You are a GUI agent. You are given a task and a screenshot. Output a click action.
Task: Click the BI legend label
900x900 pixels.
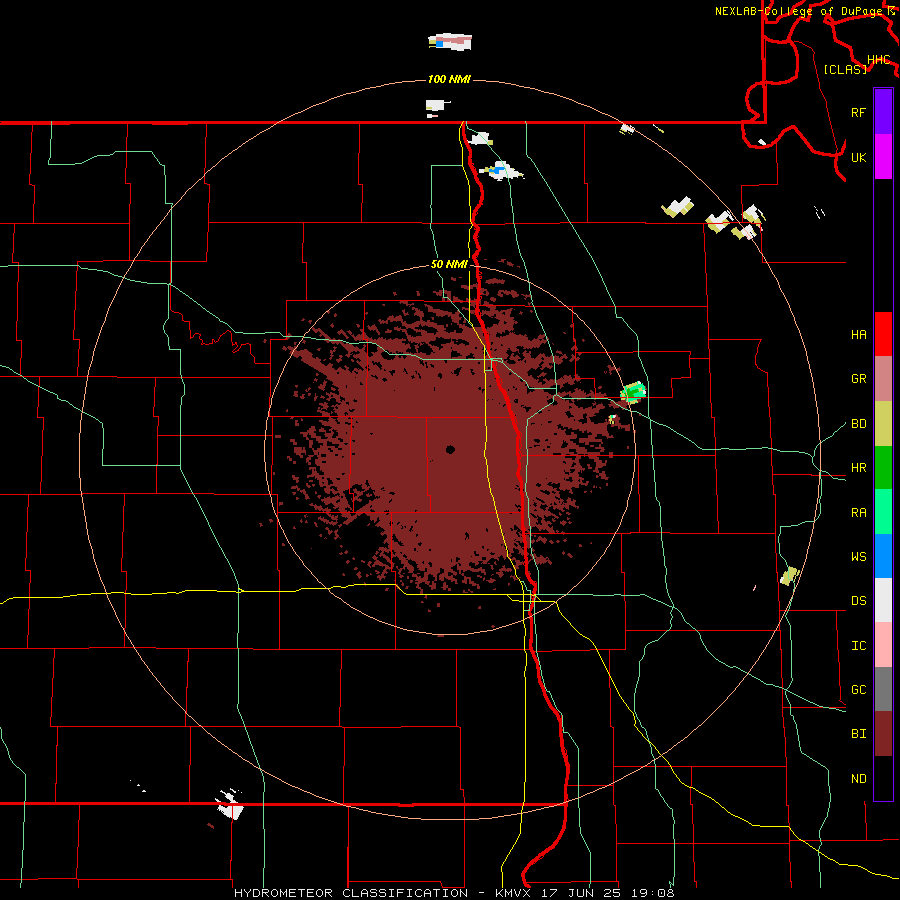point(858,734)
